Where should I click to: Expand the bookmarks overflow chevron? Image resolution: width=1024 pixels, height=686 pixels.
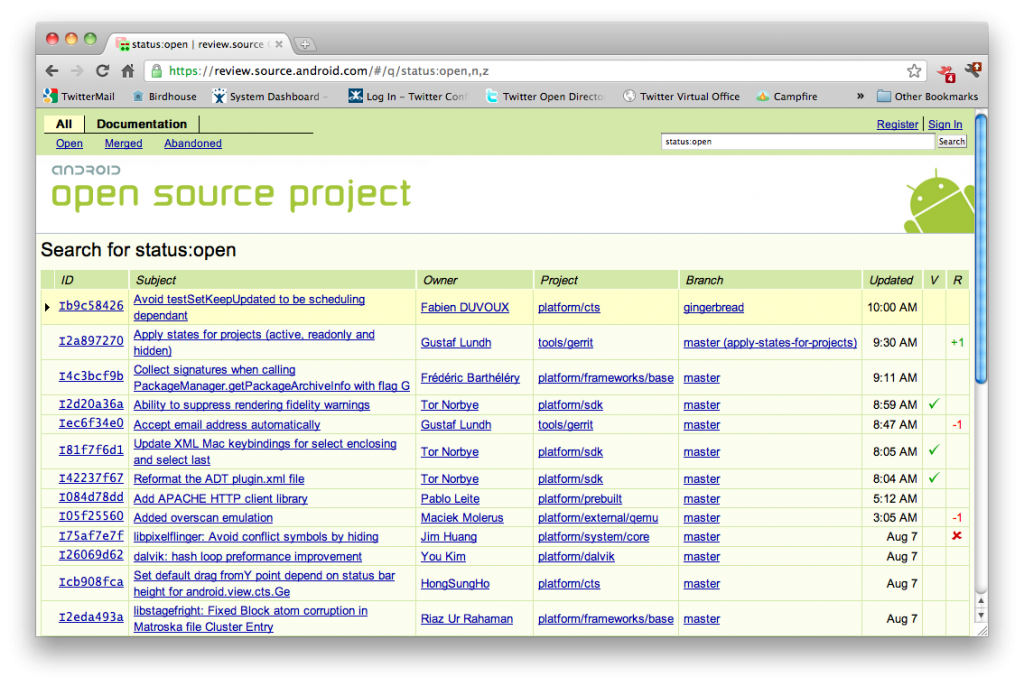pyautogui.click(x=860, y=97)
